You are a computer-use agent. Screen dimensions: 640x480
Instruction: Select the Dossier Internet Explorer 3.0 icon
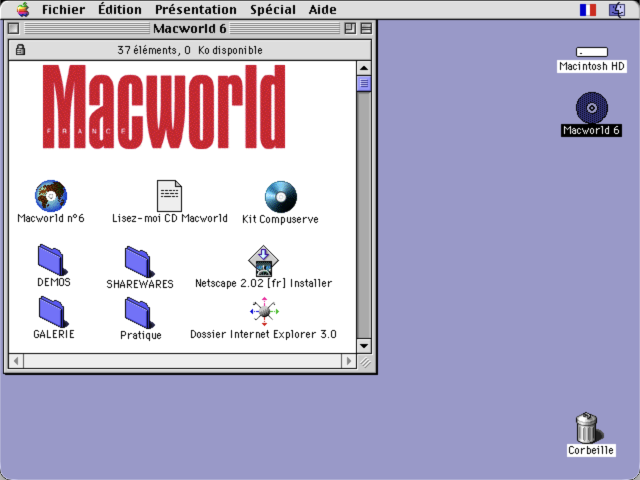(264, 312)
